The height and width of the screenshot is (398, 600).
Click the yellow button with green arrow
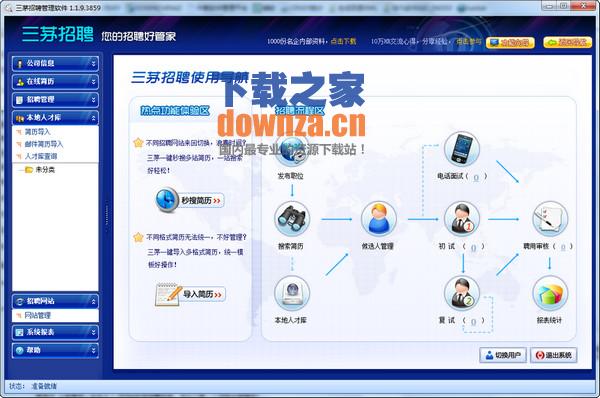[x=567, y=42]
